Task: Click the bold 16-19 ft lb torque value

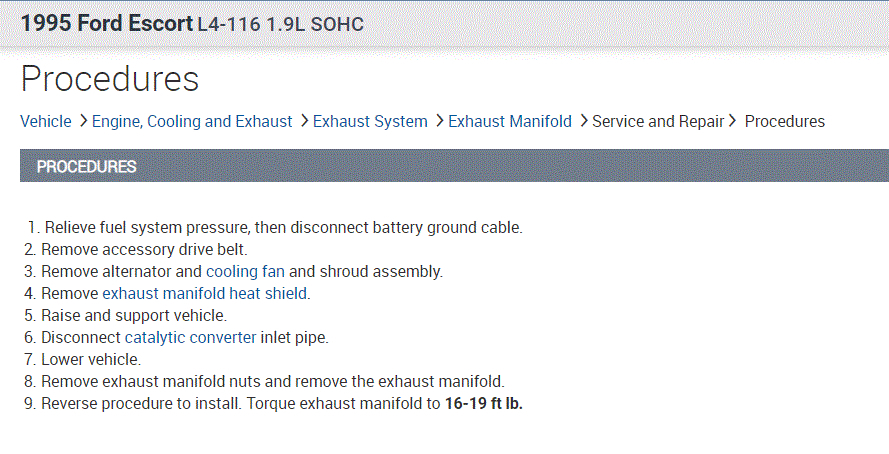Action: click(x=484, y=404)
